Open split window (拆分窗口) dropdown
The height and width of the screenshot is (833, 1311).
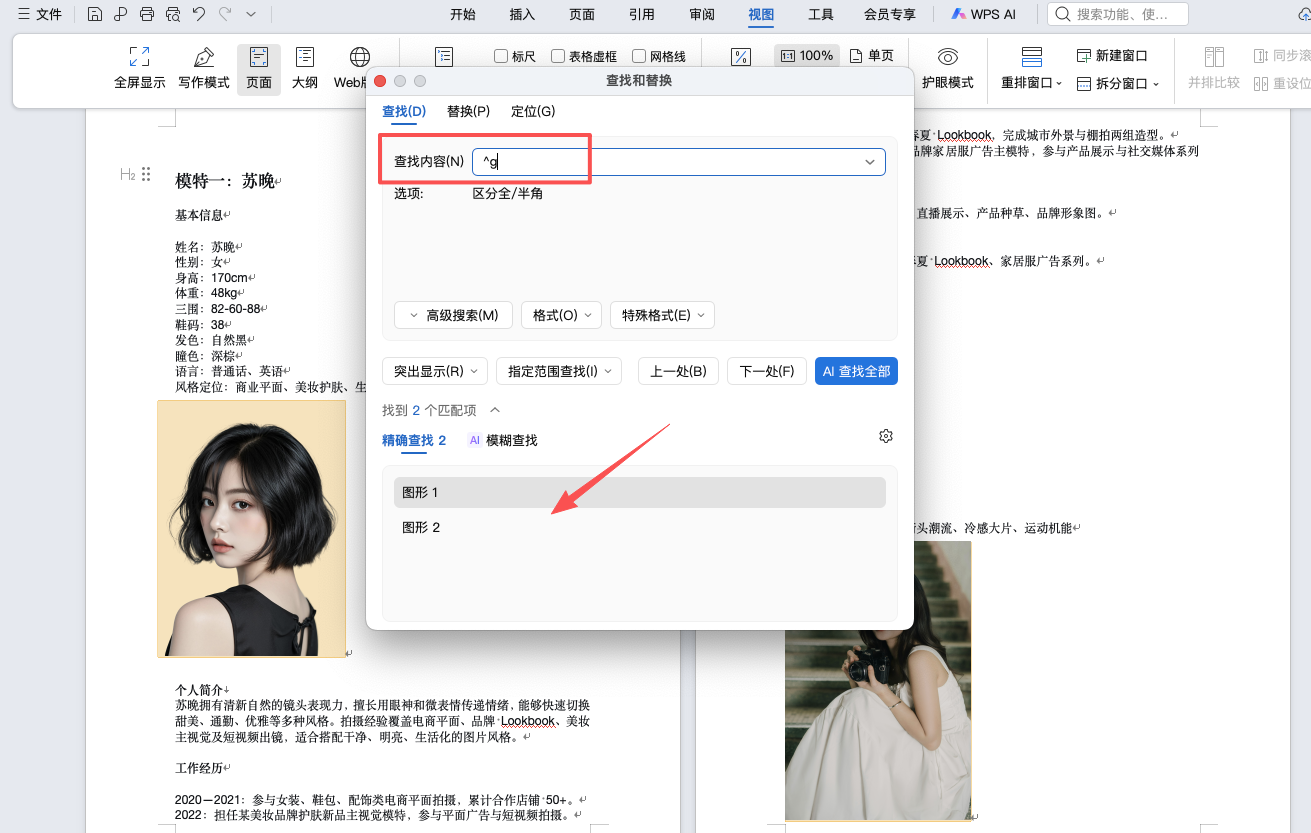[1118, 84]
